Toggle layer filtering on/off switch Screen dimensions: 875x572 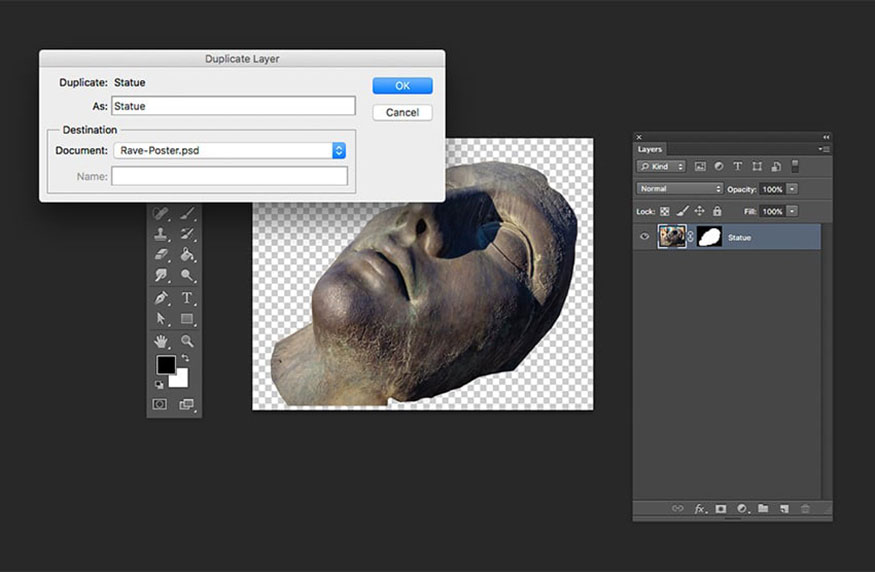[795, 166]
